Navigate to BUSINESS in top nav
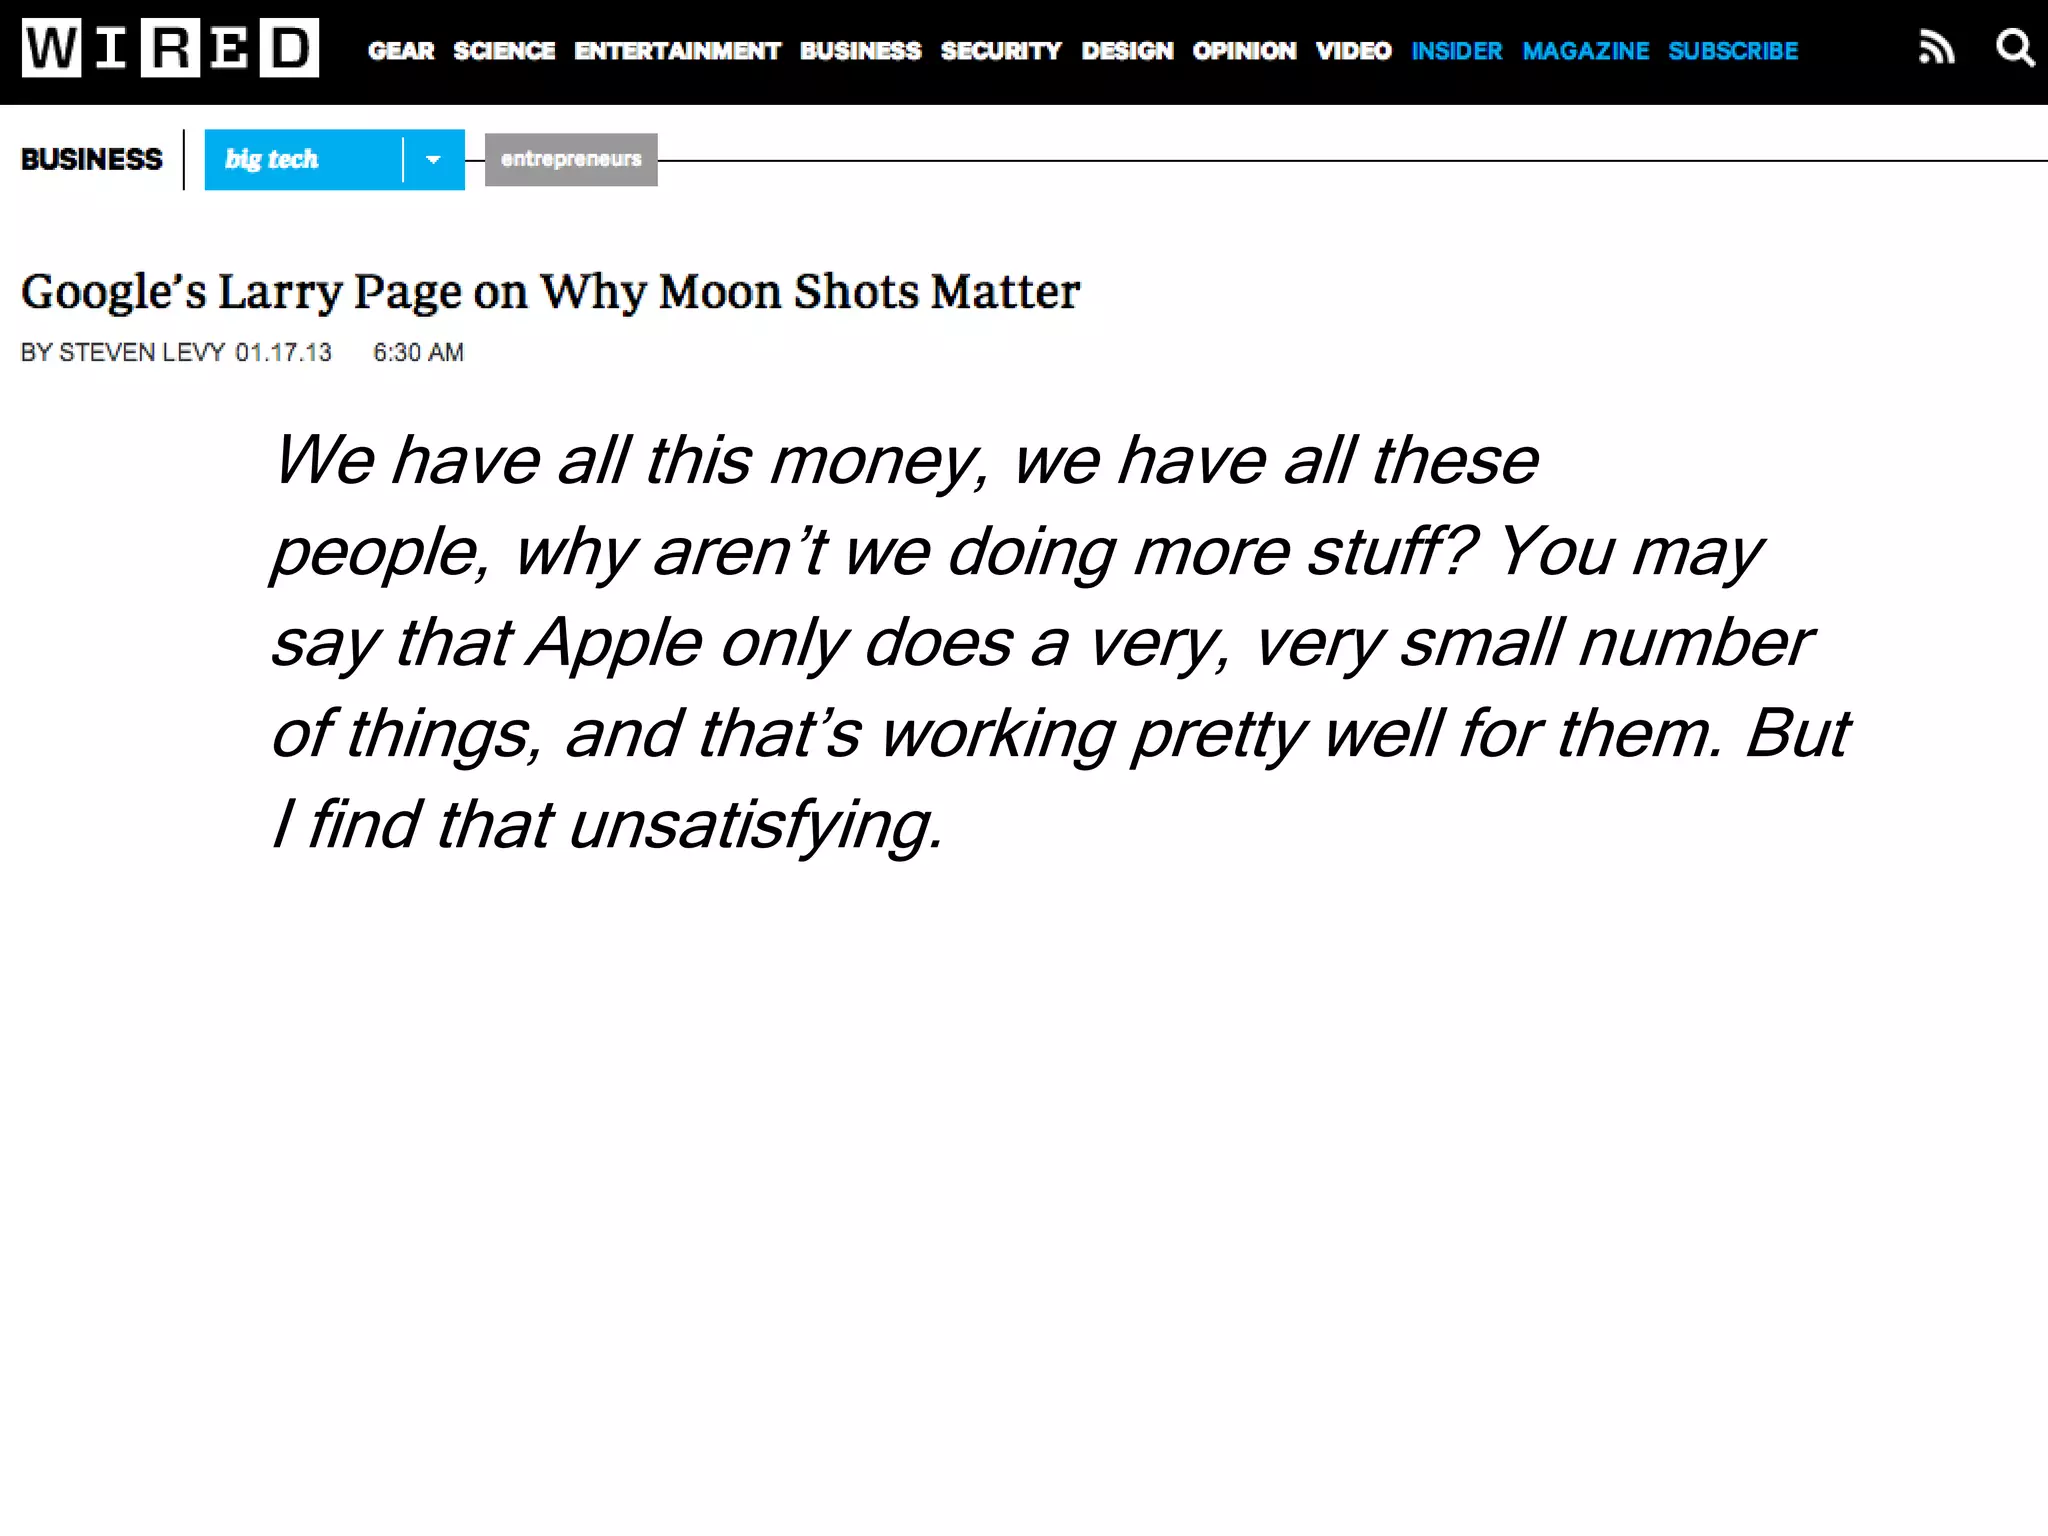2048x1536 pixels. tap(860, 51)
